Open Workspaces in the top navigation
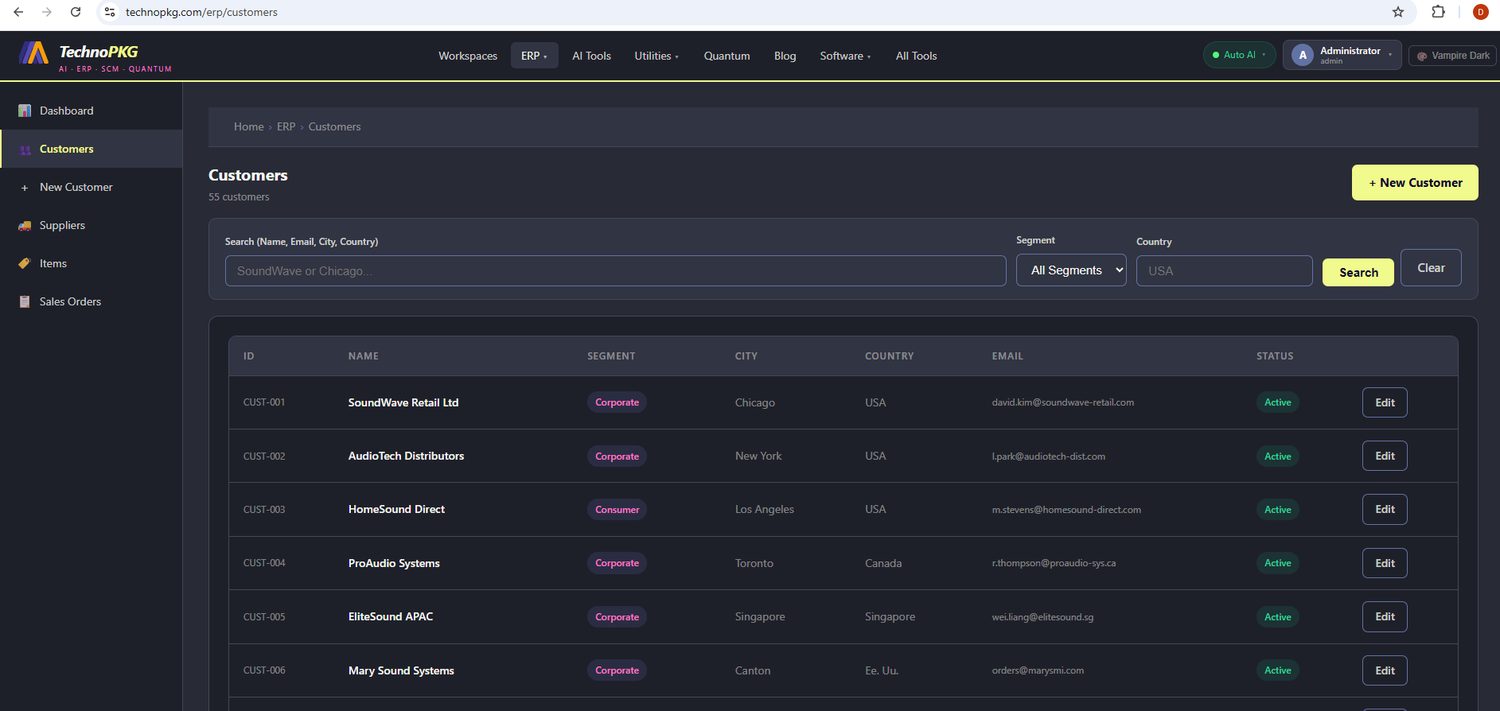Viewport: 1500px width, 711px height. 468,56
